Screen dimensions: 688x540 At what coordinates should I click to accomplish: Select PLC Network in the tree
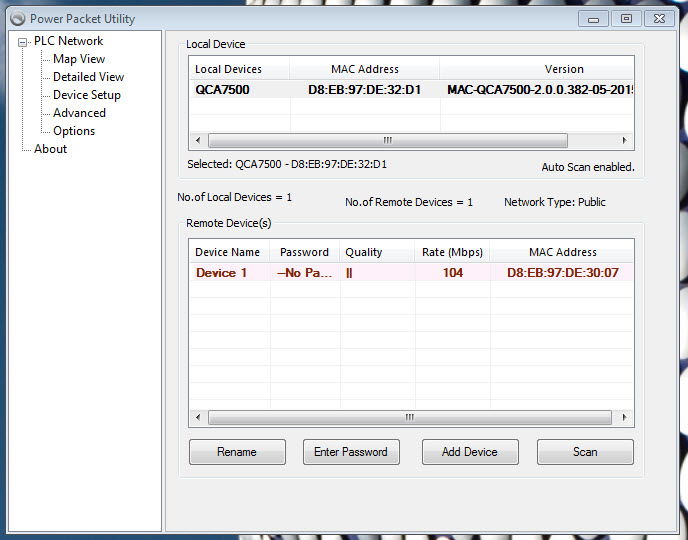(68, 41)
